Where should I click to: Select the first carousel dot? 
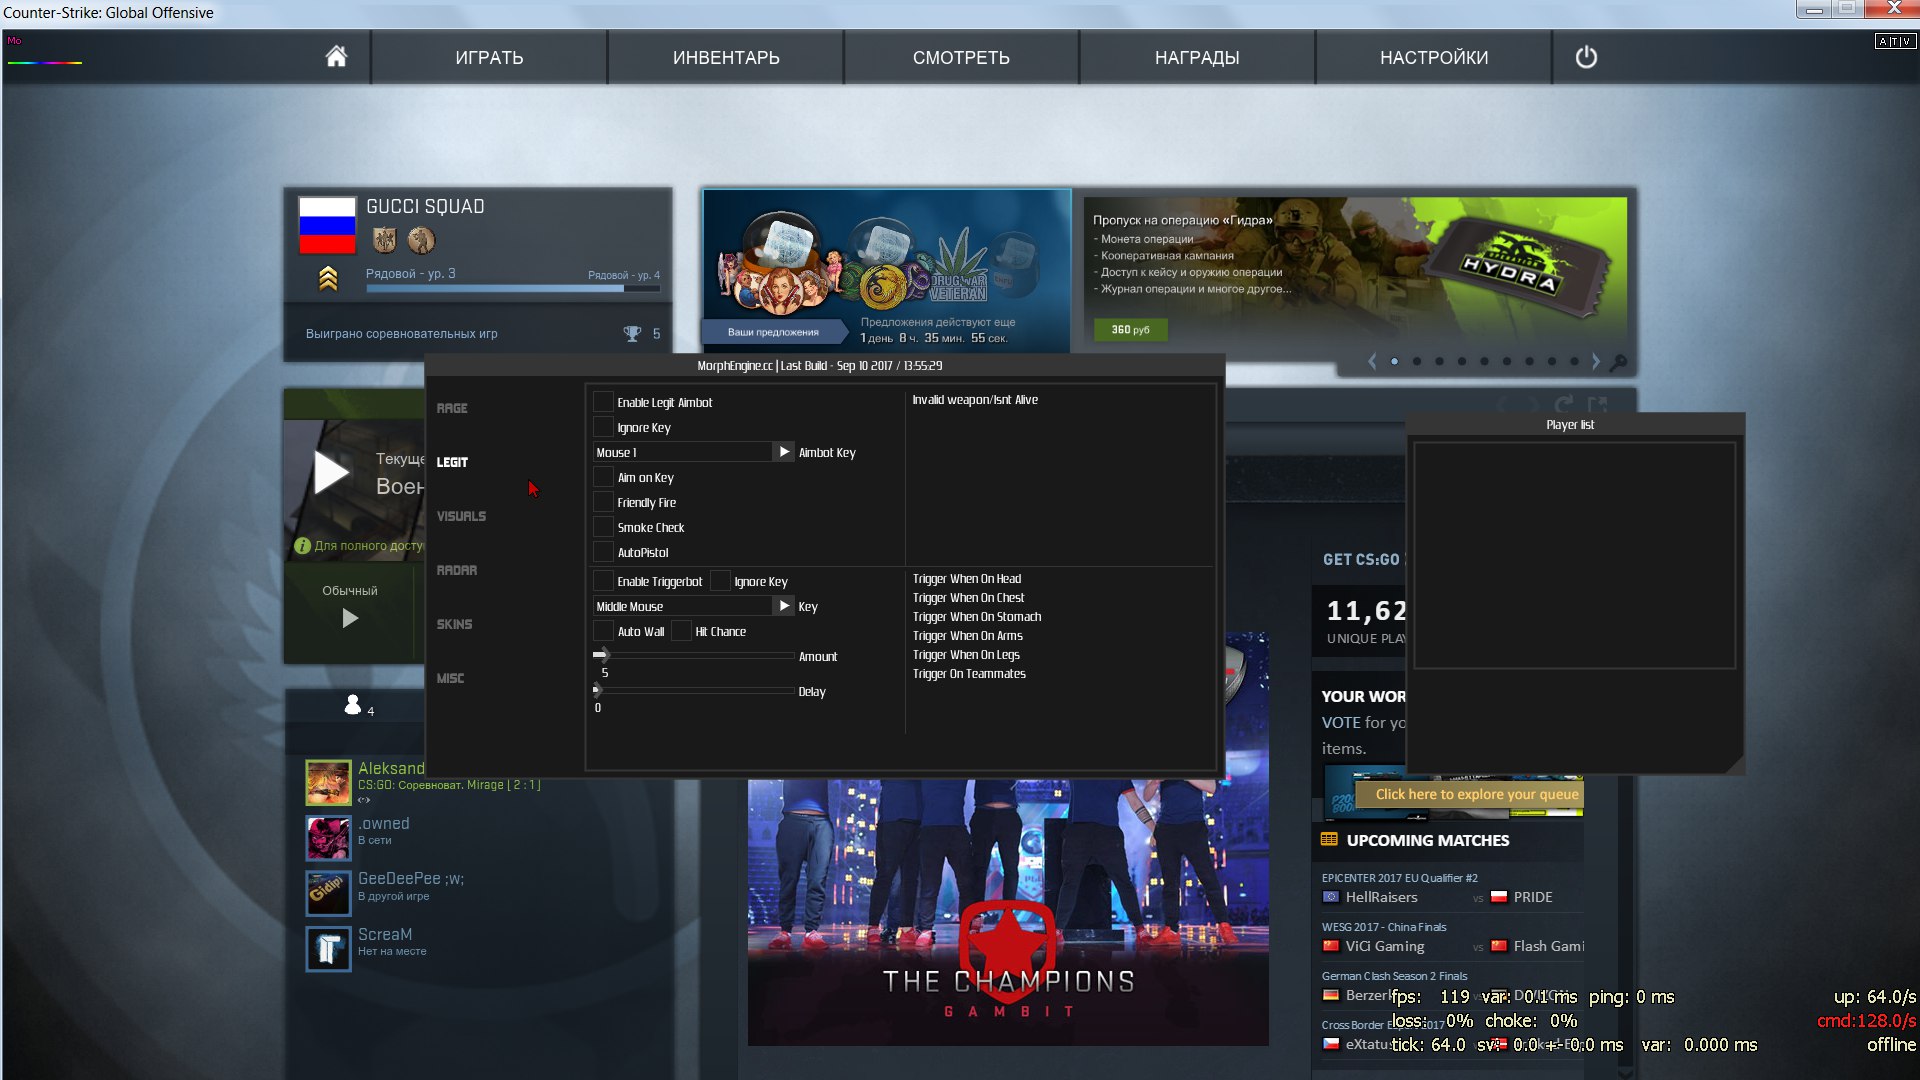tap(1394, 361)
